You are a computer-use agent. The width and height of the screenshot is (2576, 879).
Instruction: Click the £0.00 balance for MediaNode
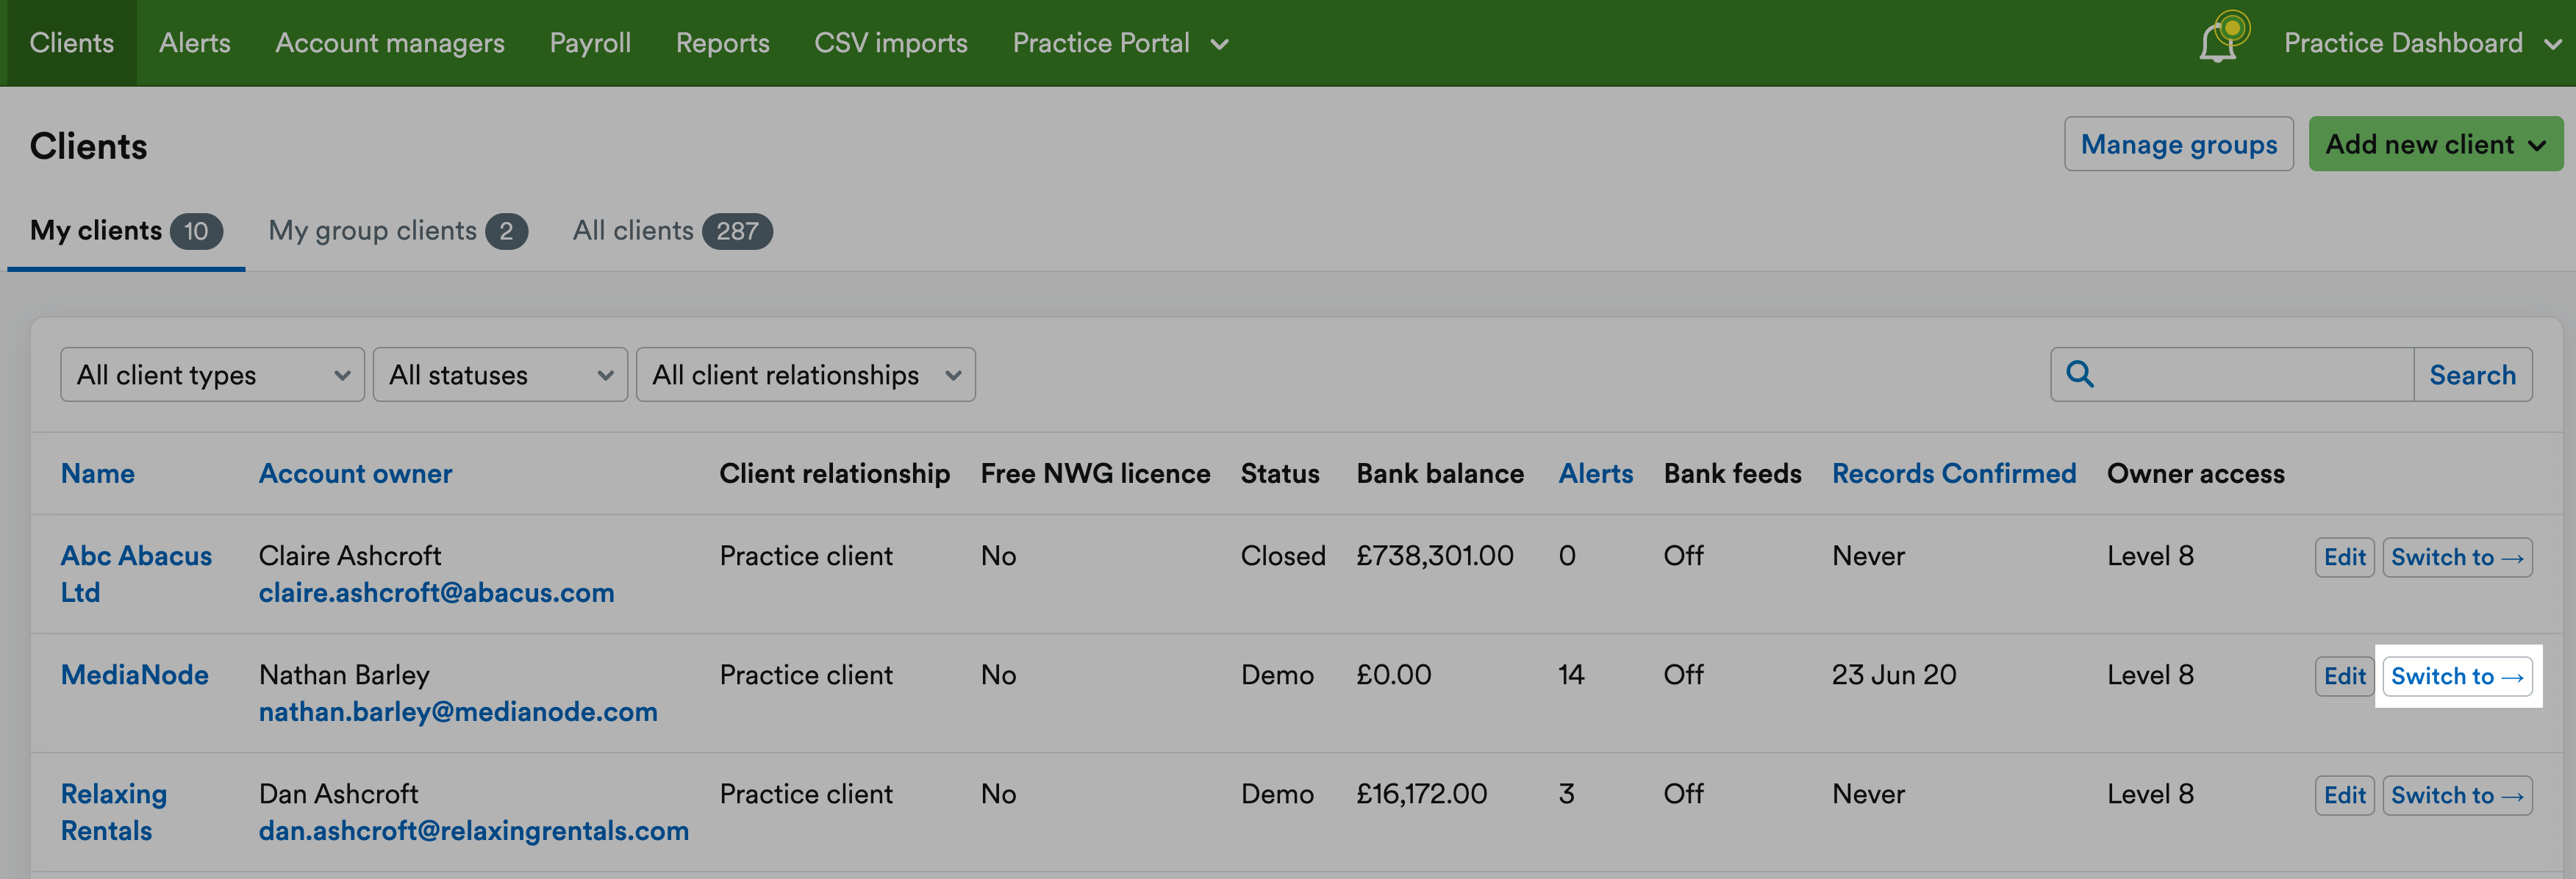[1393, 675]
